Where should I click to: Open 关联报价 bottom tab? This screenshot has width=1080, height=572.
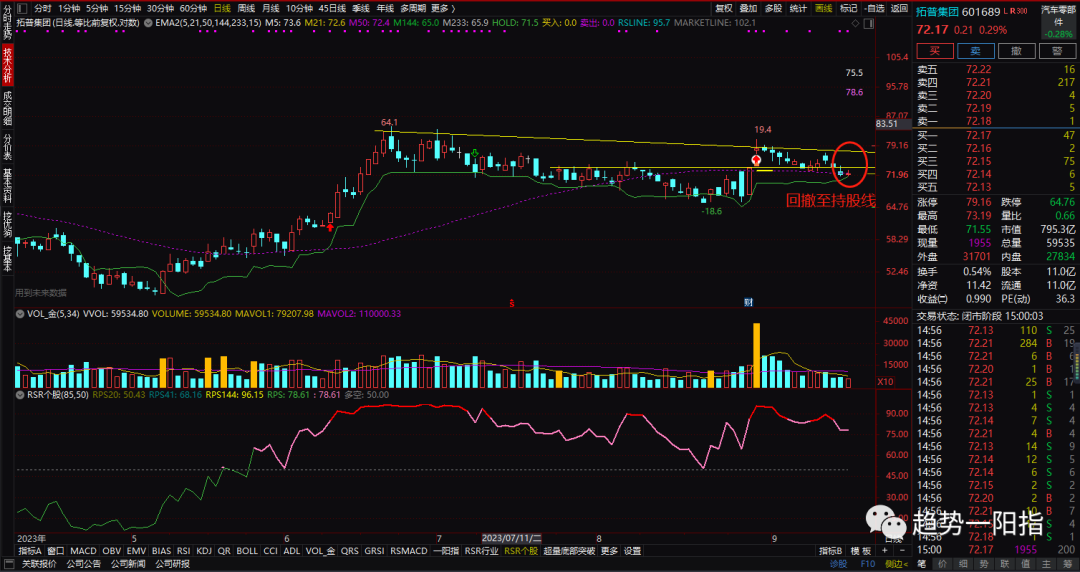(39, 564)
